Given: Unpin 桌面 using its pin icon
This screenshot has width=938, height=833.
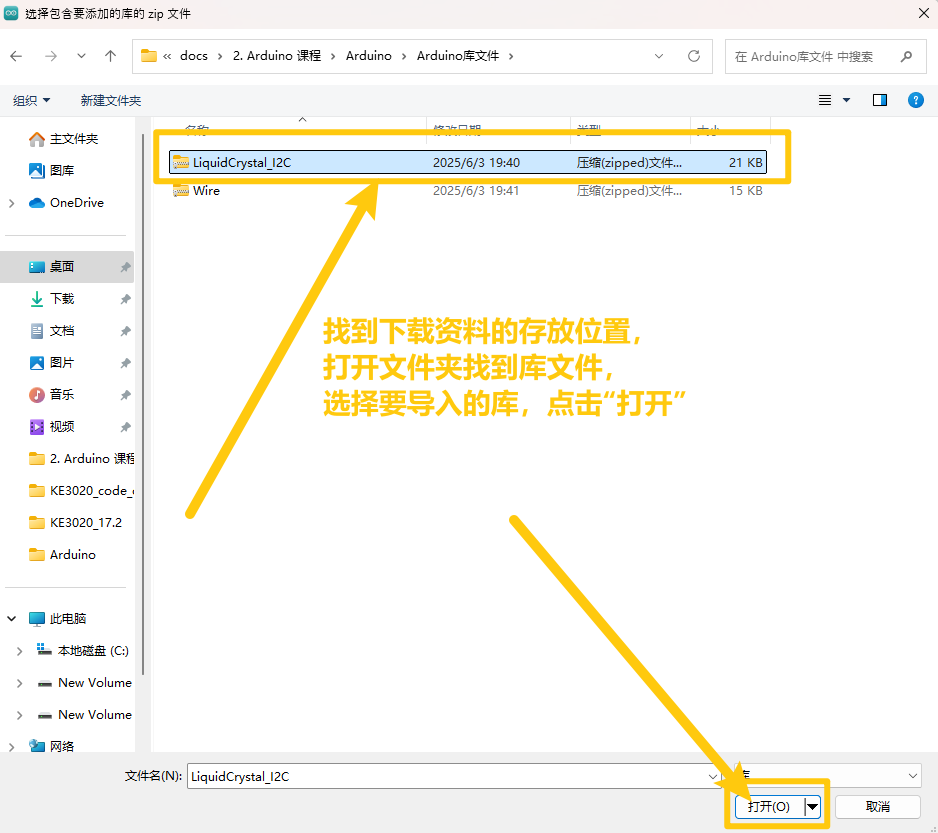Looking at the screenshot, I should click(125, 267).
